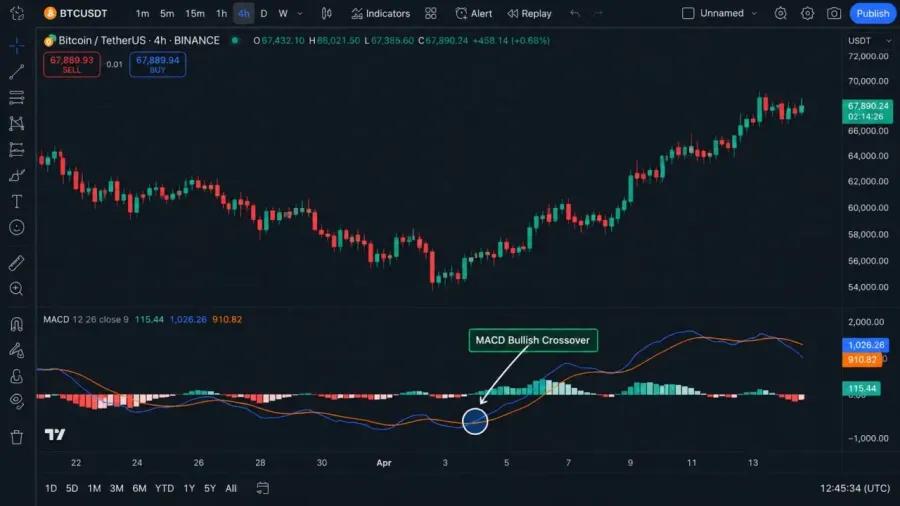Open the USDT currency dropdown
The width and height of the screenshot is (900, 506).
[x=870, y=41]
